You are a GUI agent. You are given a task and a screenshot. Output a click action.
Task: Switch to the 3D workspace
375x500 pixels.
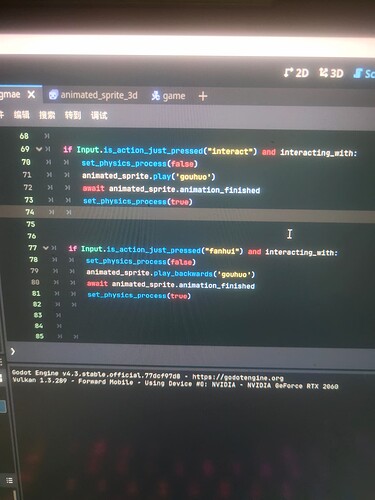331,73
